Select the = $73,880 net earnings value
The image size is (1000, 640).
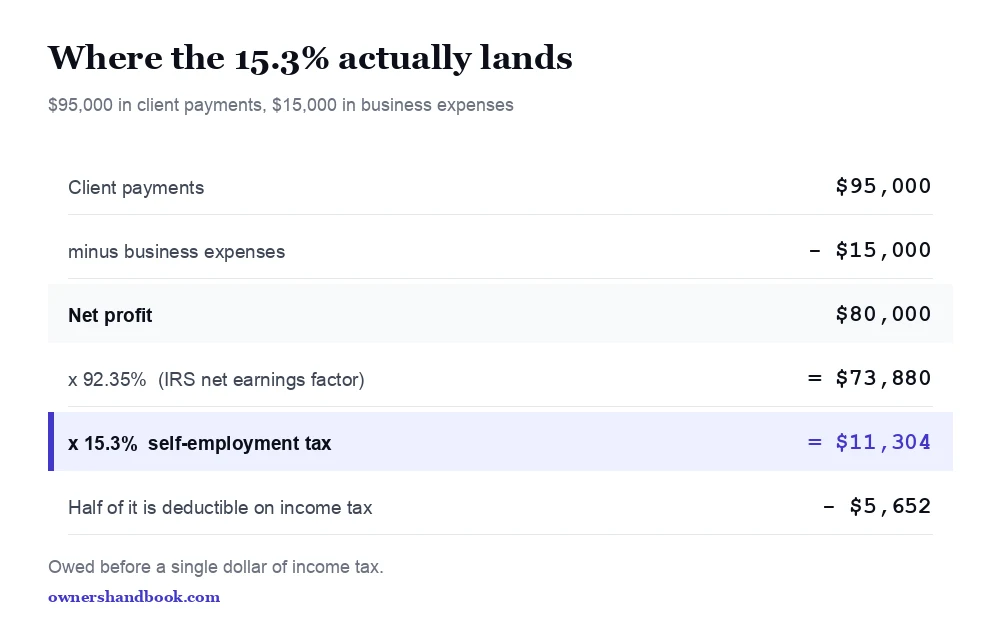(870, 378)
